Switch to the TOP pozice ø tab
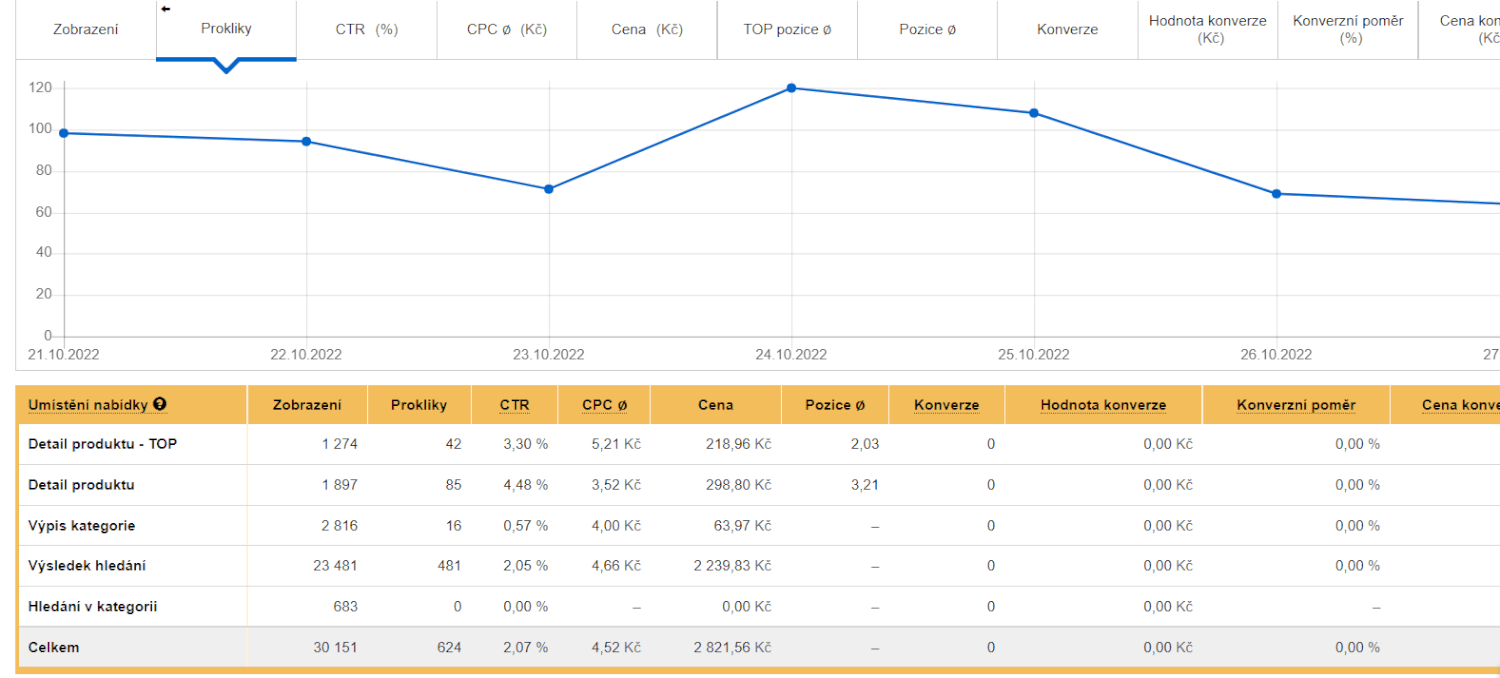The width and height of the screenshot is (1500, 678). click(x=787, y=30)
